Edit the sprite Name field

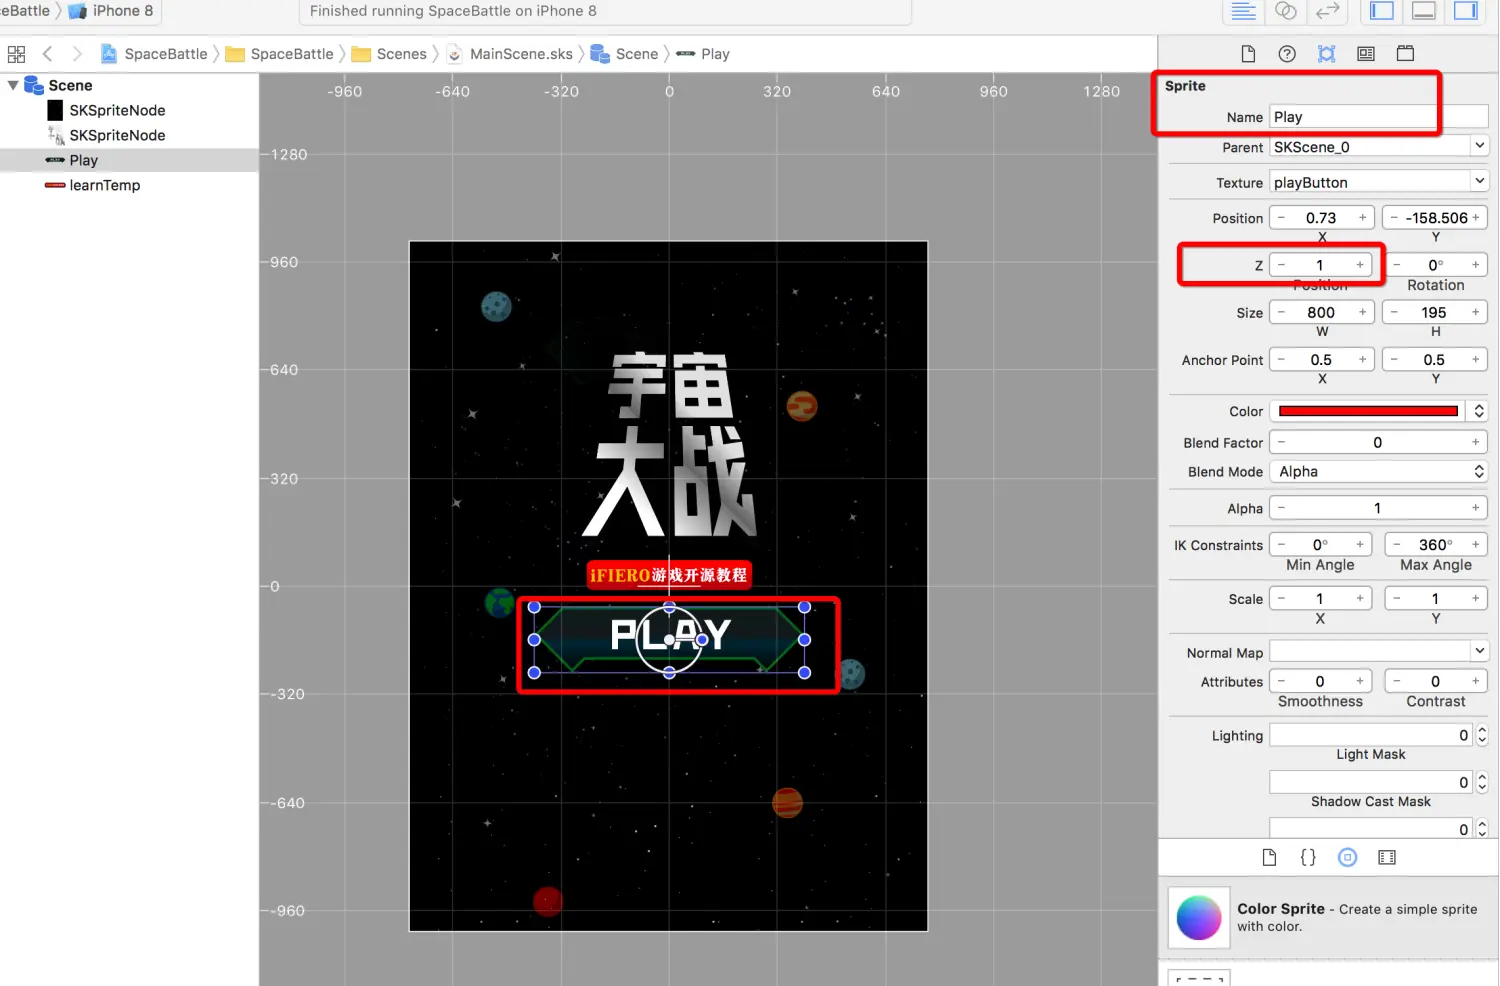tap(1378, 117)
